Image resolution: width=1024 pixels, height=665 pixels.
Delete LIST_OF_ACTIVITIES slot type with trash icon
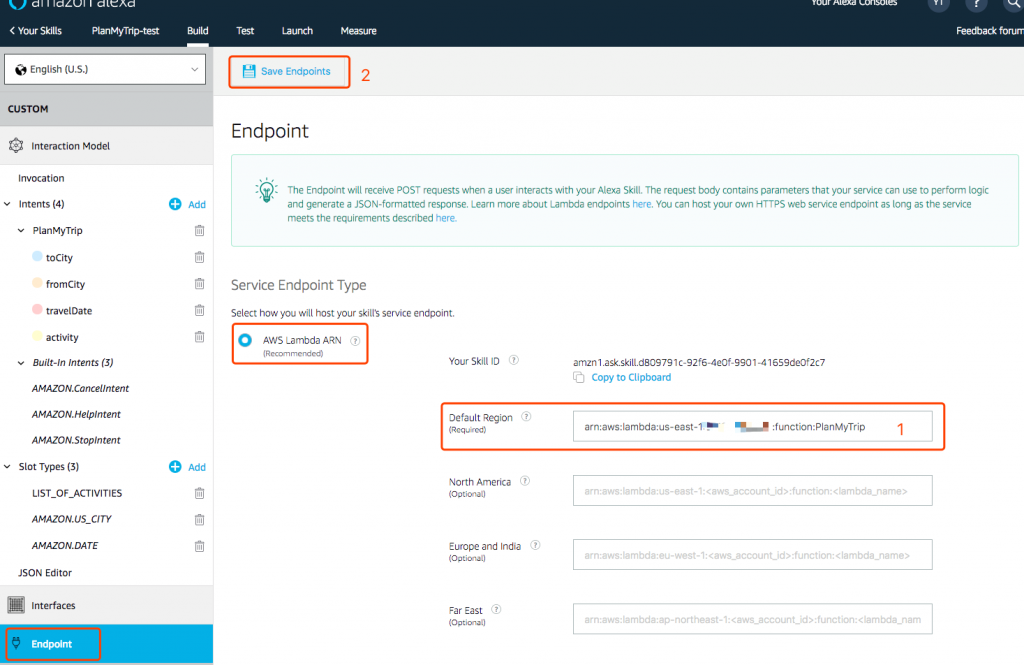point(199,493)
